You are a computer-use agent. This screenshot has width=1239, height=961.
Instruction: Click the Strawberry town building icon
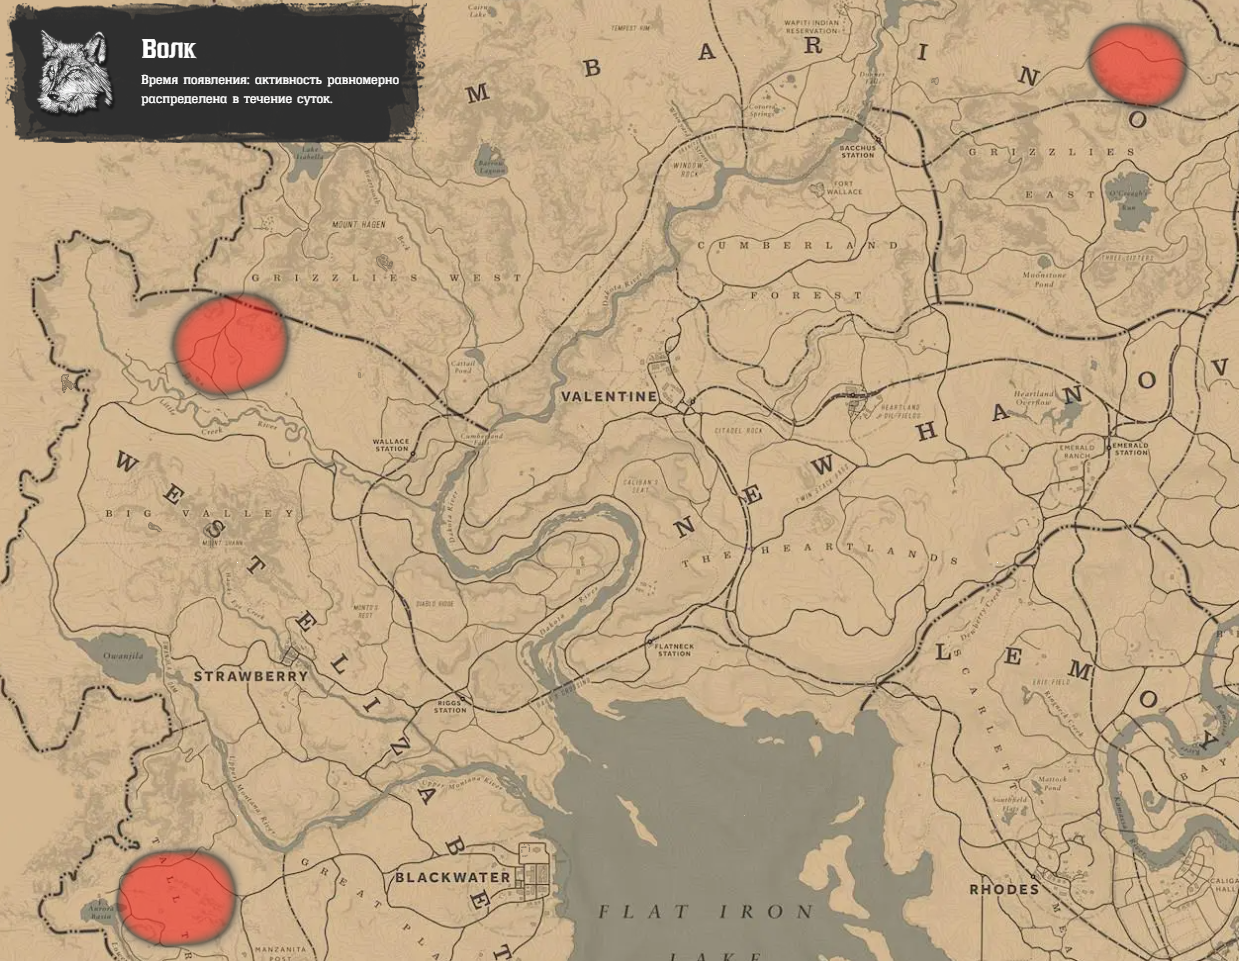coord(292,656)
